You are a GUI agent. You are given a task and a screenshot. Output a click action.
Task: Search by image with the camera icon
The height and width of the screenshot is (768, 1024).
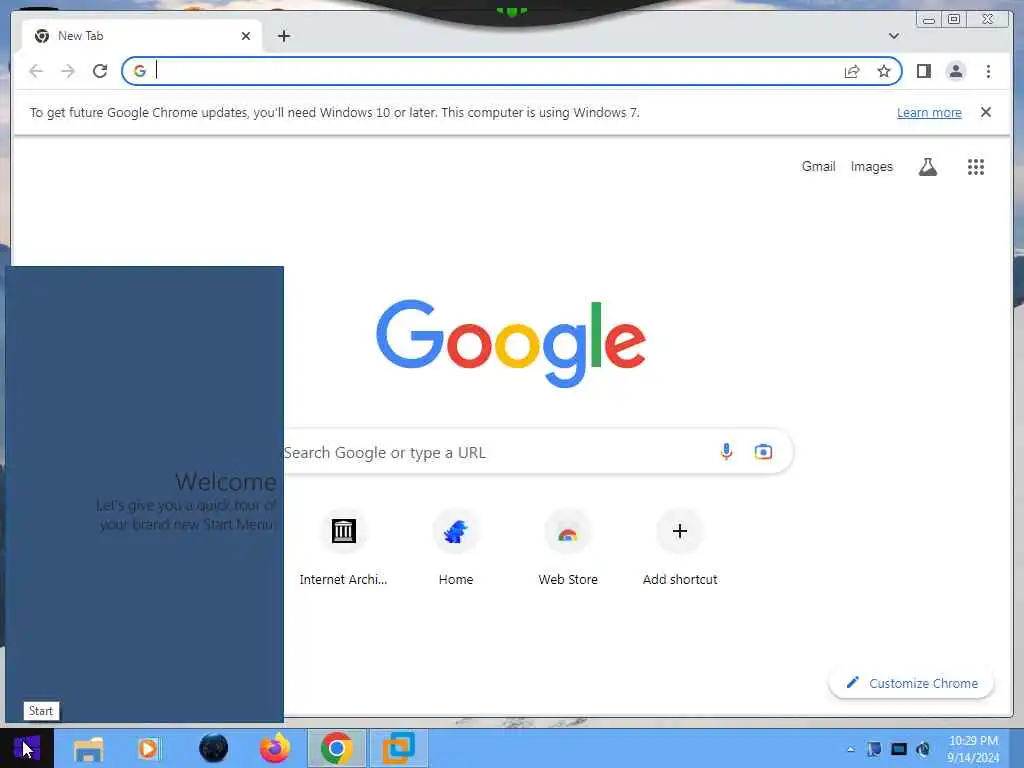763,451
